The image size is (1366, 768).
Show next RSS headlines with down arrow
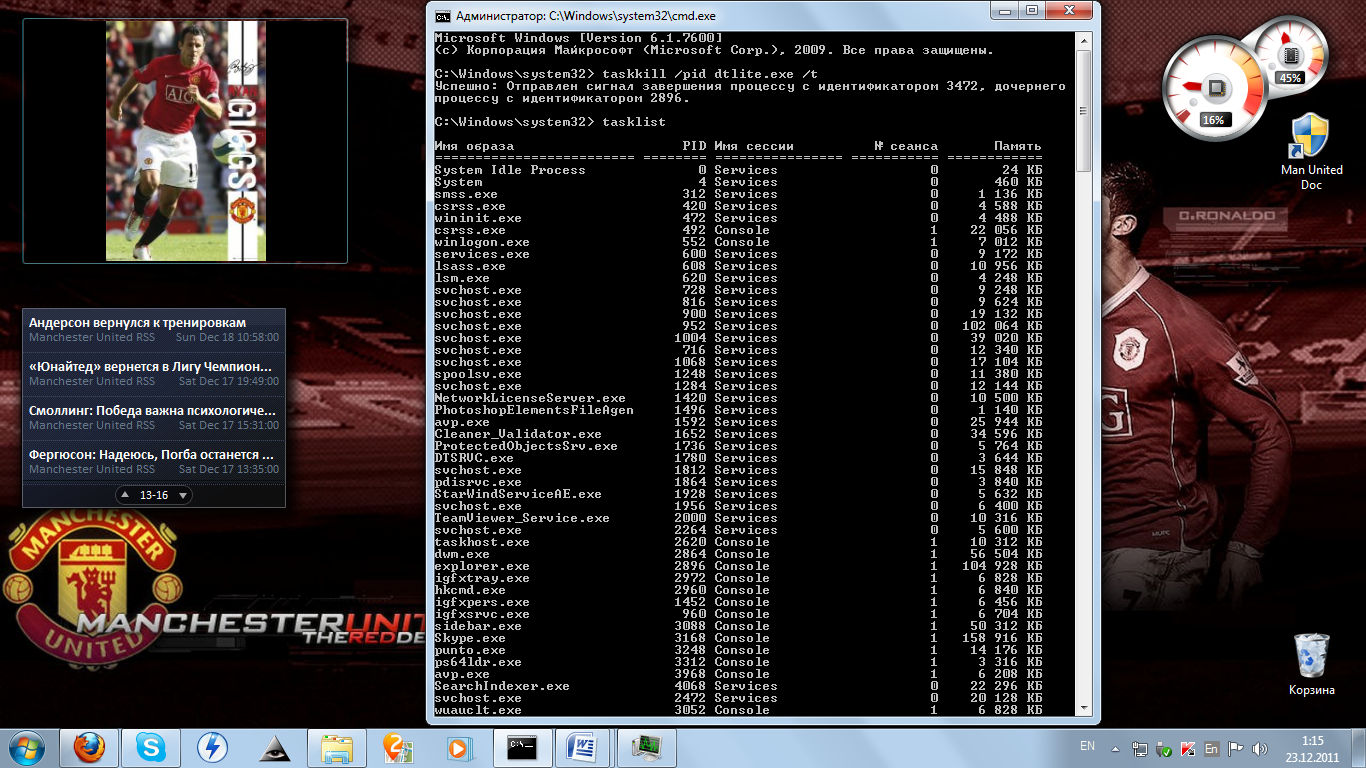coord(183,495)
